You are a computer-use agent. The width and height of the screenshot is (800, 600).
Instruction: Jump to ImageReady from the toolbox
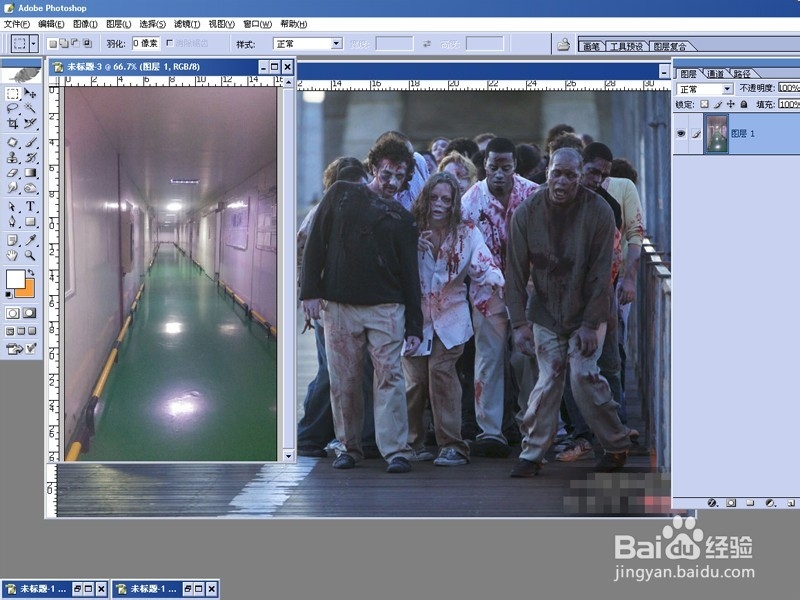(x=14, y=349)
